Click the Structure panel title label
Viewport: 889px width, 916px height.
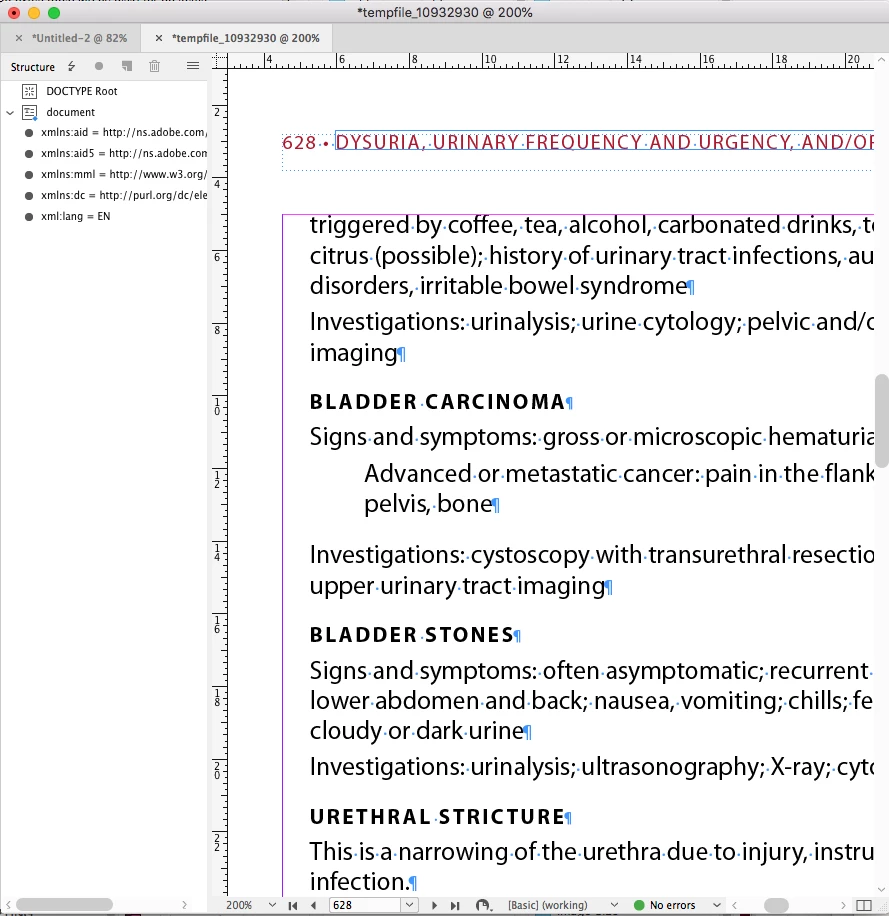pos(33,67)
